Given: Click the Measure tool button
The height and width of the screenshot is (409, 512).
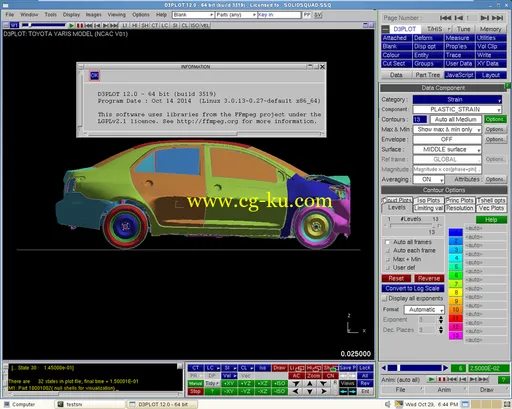Looking at the screenshot, I should [459, 38].
